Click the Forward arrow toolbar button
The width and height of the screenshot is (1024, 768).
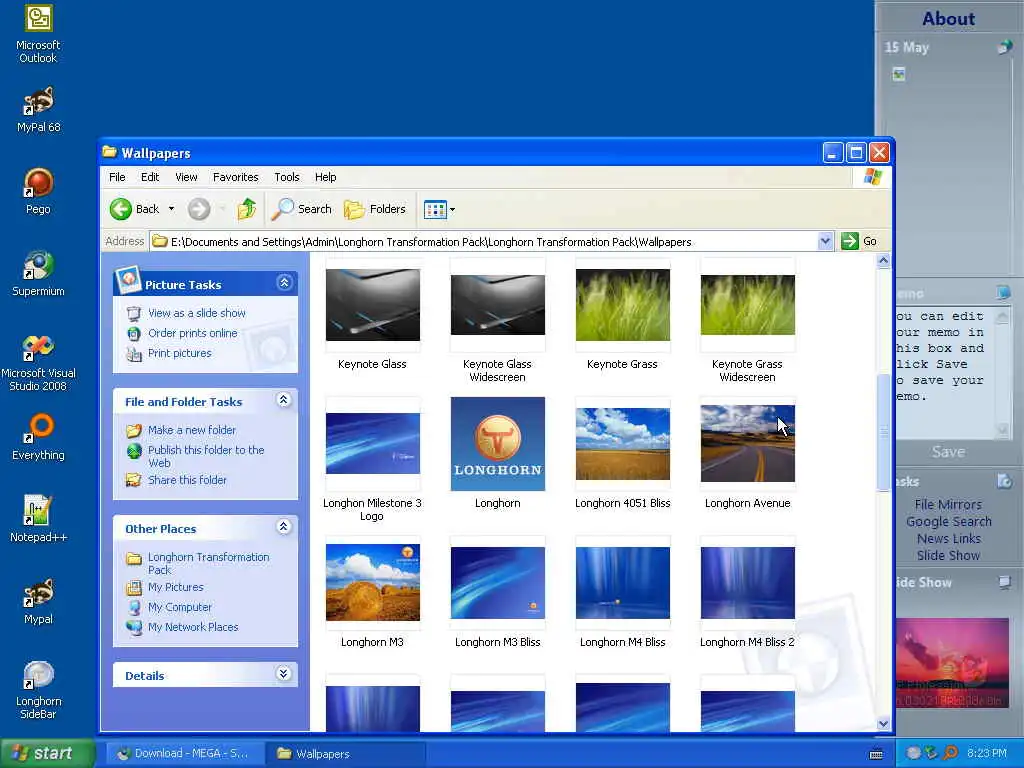(x=199, y=209)
